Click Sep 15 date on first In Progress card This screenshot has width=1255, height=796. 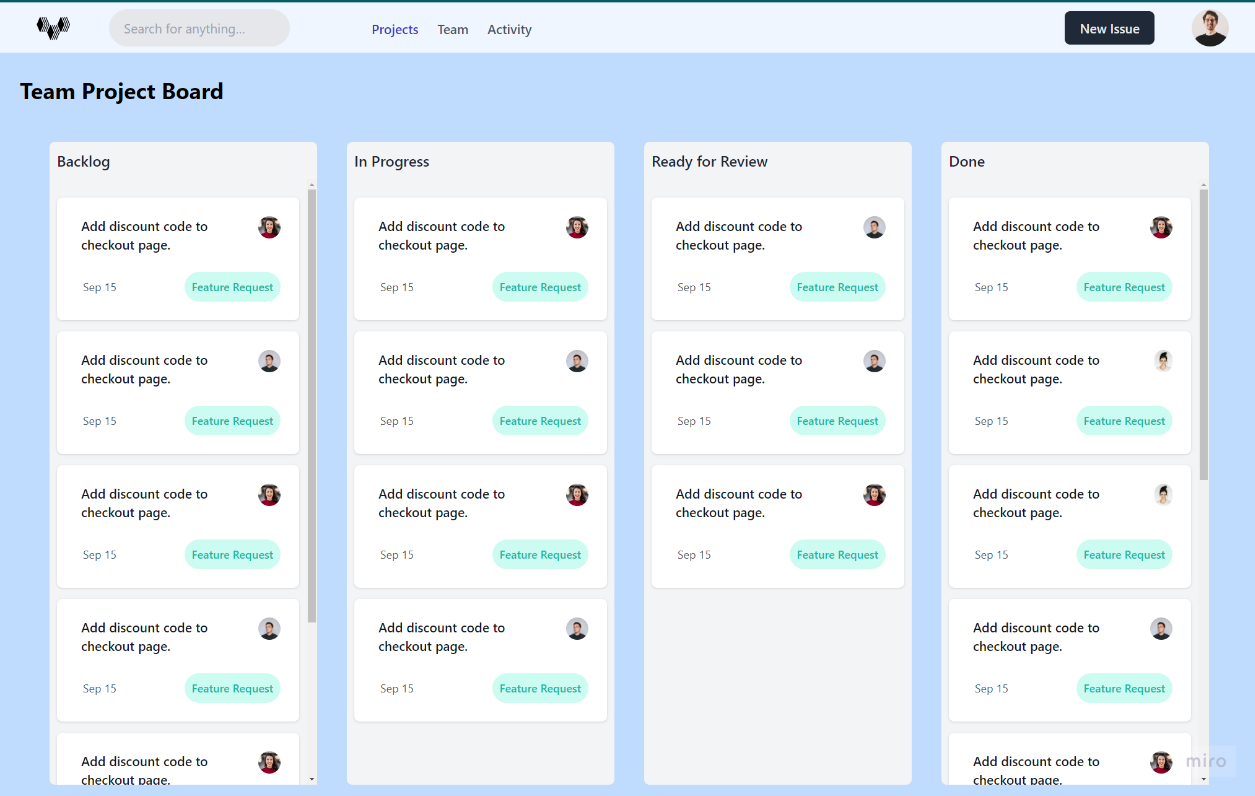point(397,287)
